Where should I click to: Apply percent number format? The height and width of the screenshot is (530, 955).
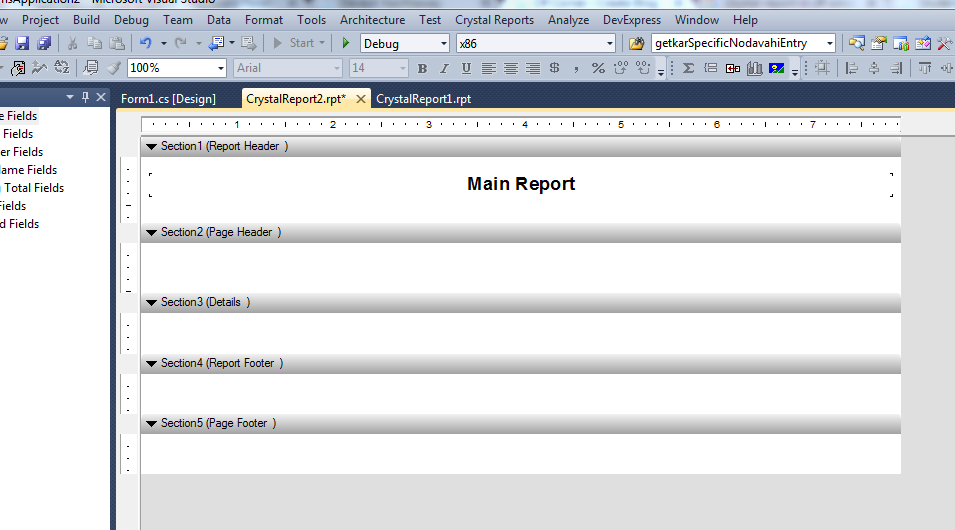(598, 68)
